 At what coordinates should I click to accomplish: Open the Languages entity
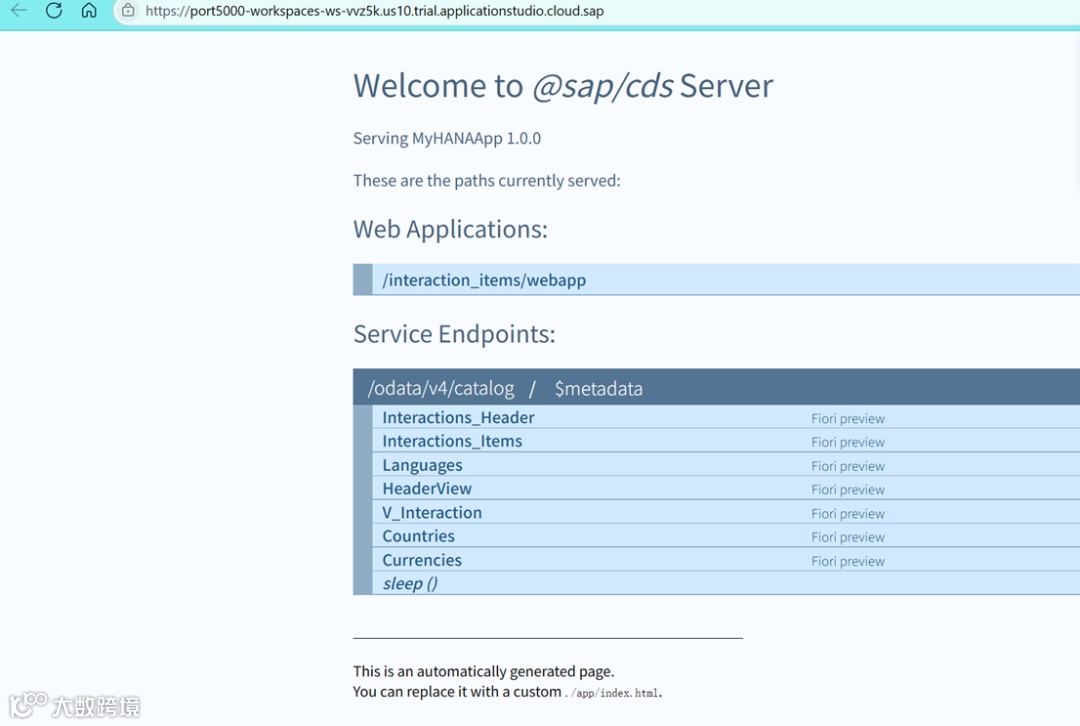(422, 465)
